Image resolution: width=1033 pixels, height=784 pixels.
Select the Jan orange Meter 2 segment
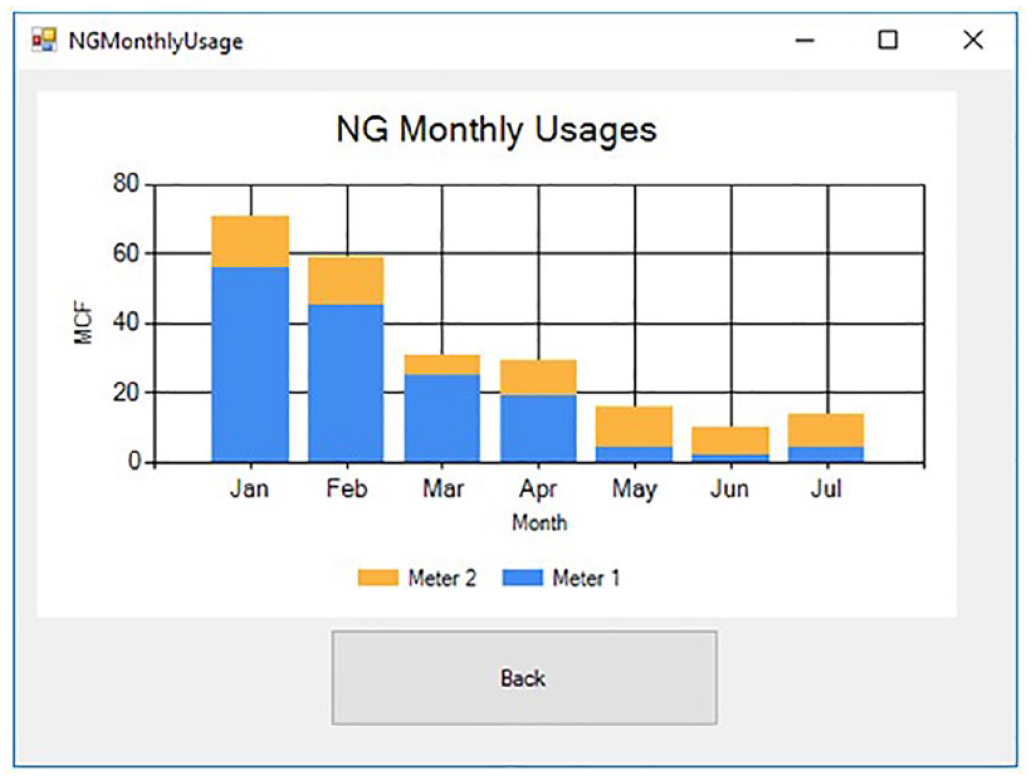pyautogui.click(x=250, y=241)
